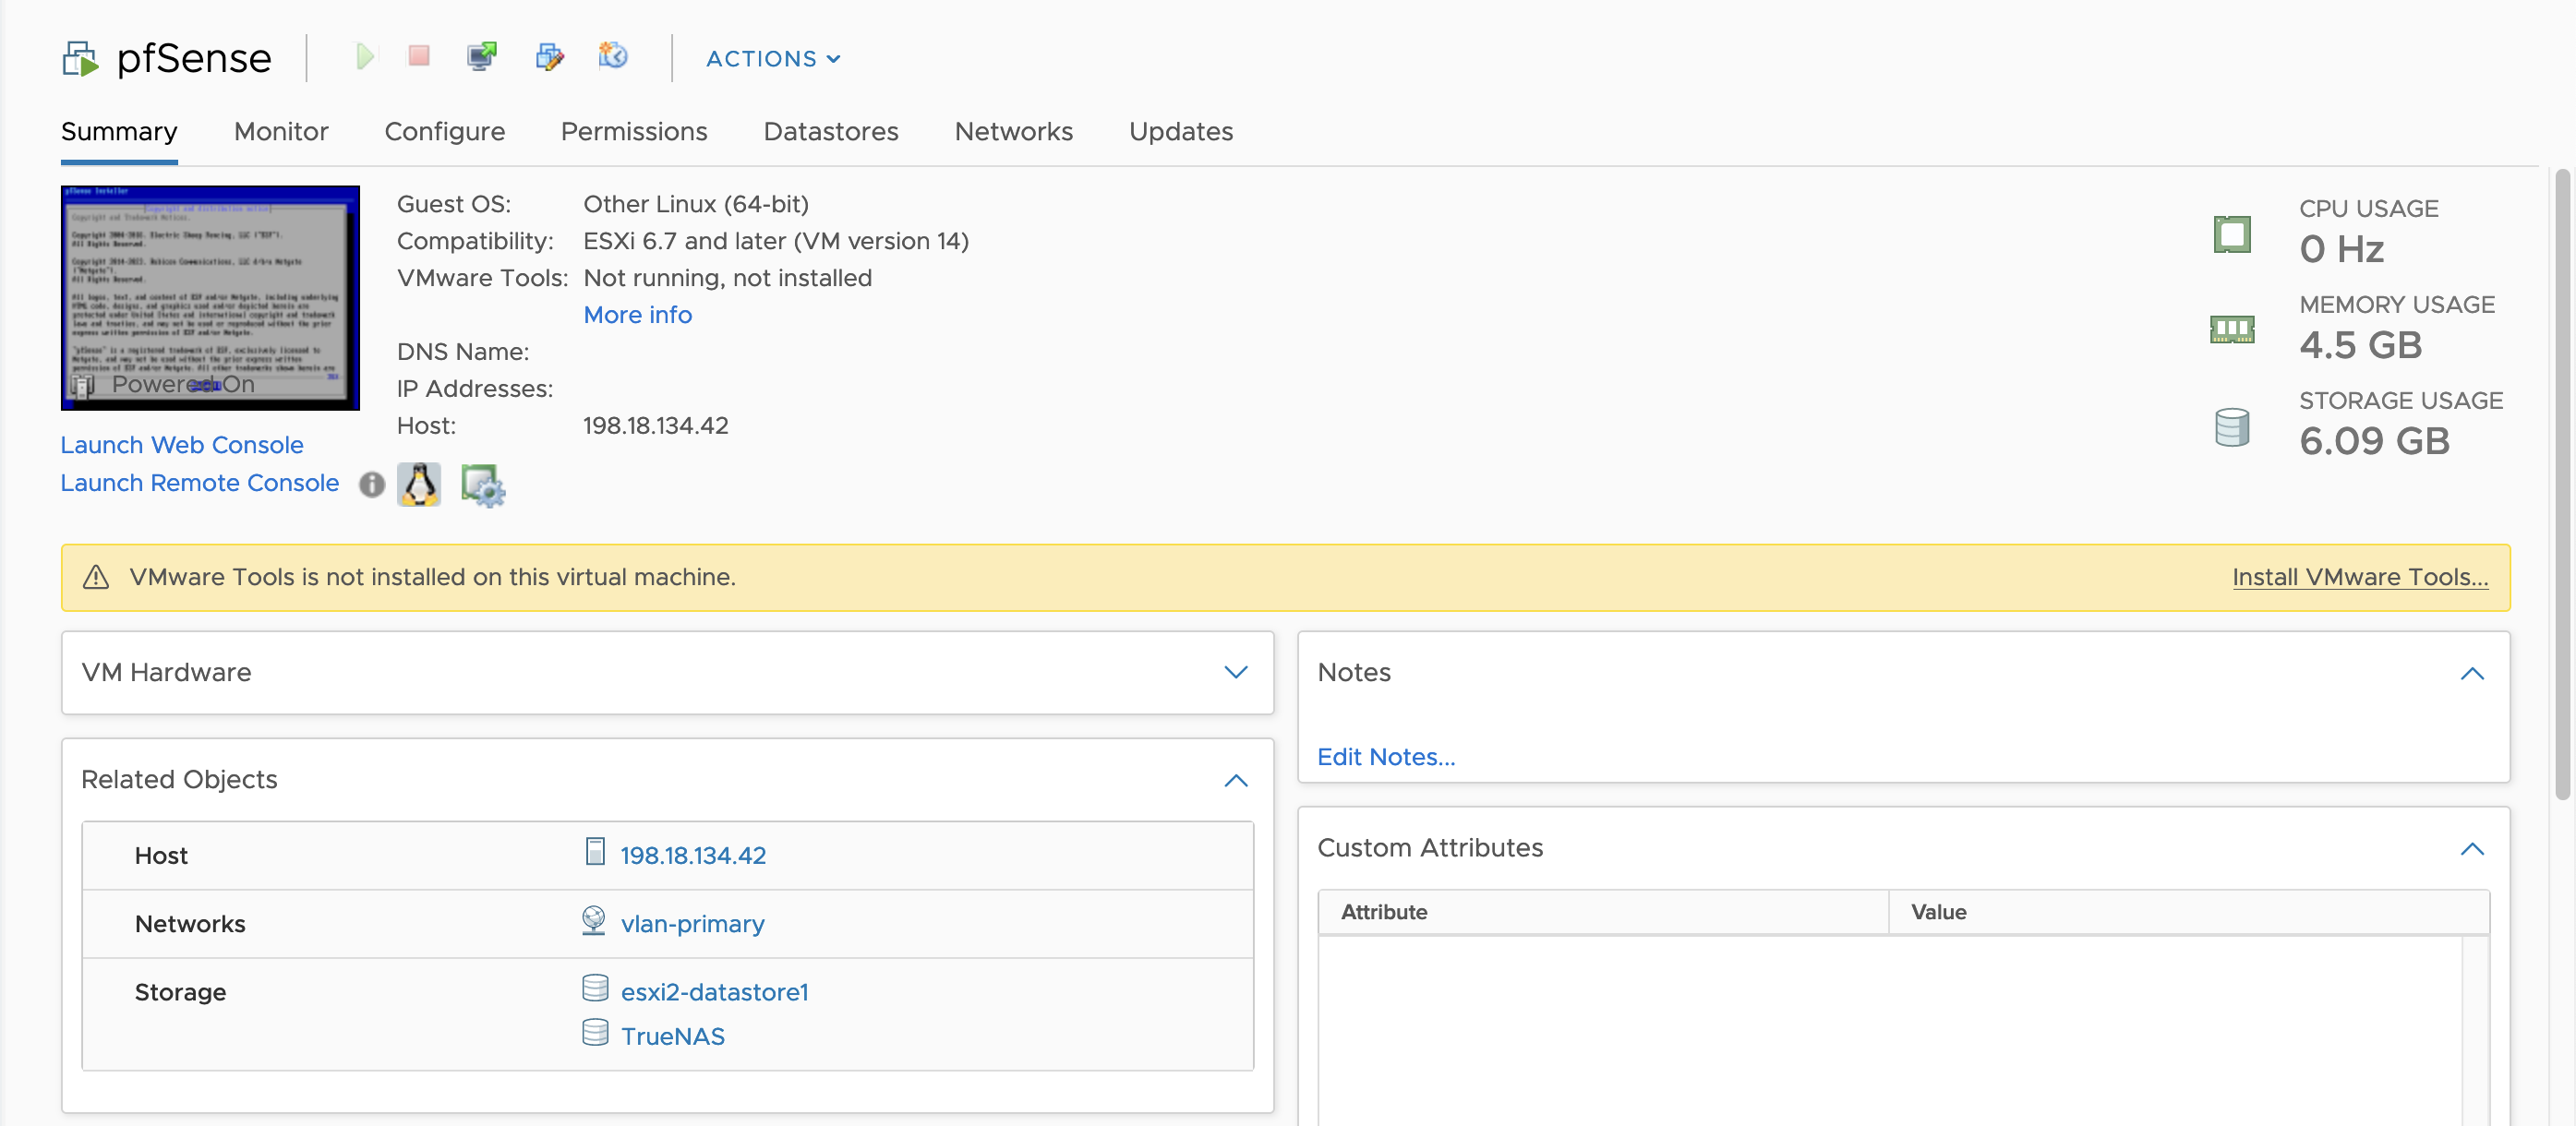Click the Take Snapshot toolbar icon
Viewport: 2576px width, 1126px height.
[x=613, y=56]
